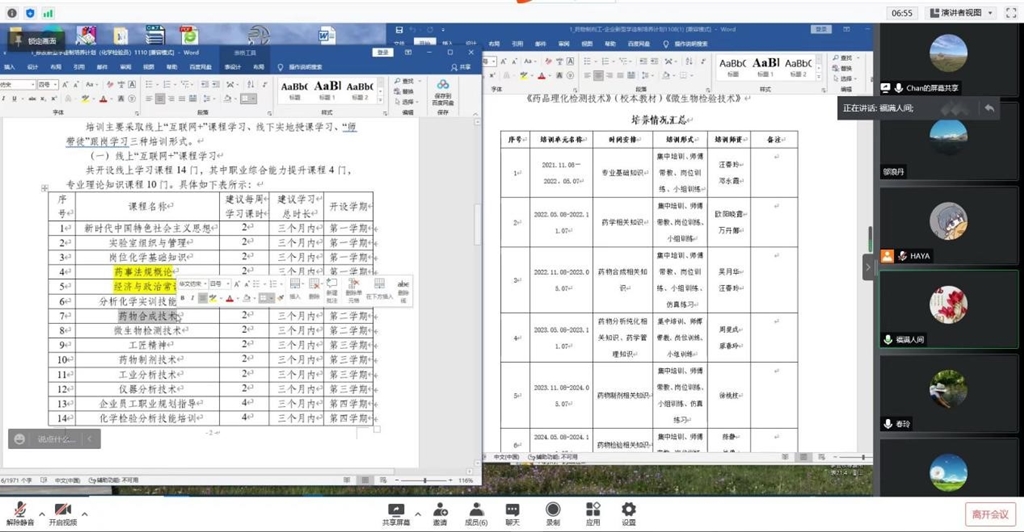Open 引用 tab in left Word

pyautogui.click(x=79, y=67)
